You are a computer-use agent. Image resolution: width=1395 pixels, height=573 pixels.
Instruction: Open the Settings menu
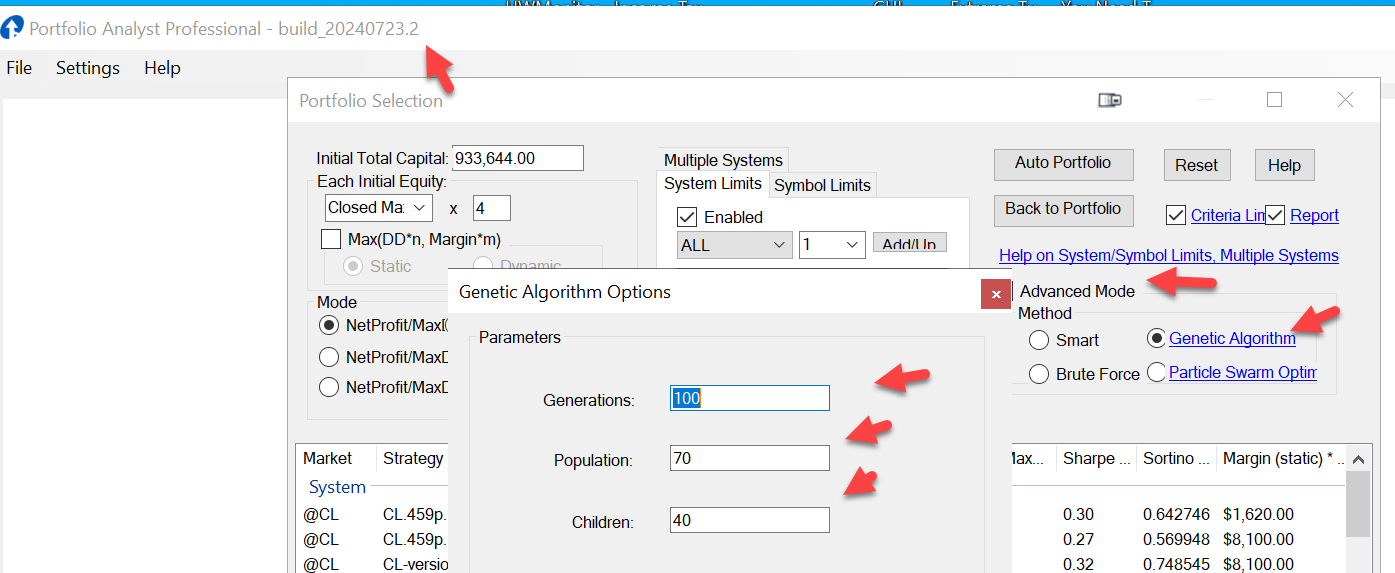tap(88, 68)
